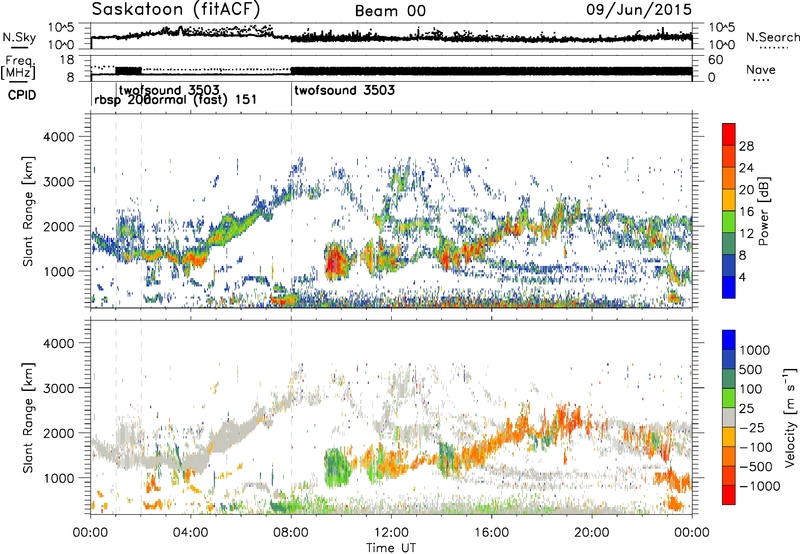Click the black frequency band after 08:00
This screenshot has height=554, width=800.
[491, 71]
